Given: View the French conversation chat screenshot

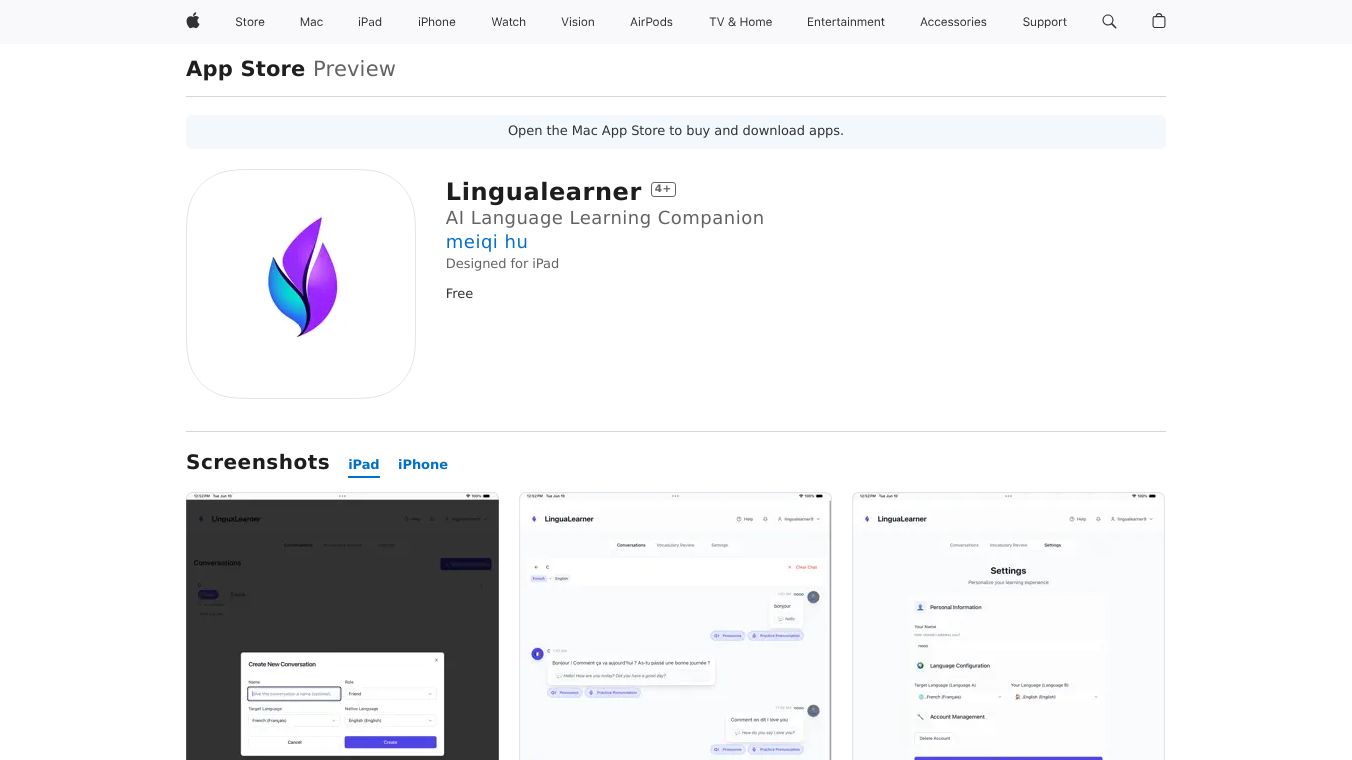Looking at the screenshot, I should pyautogui.click(x=675, y=626).
